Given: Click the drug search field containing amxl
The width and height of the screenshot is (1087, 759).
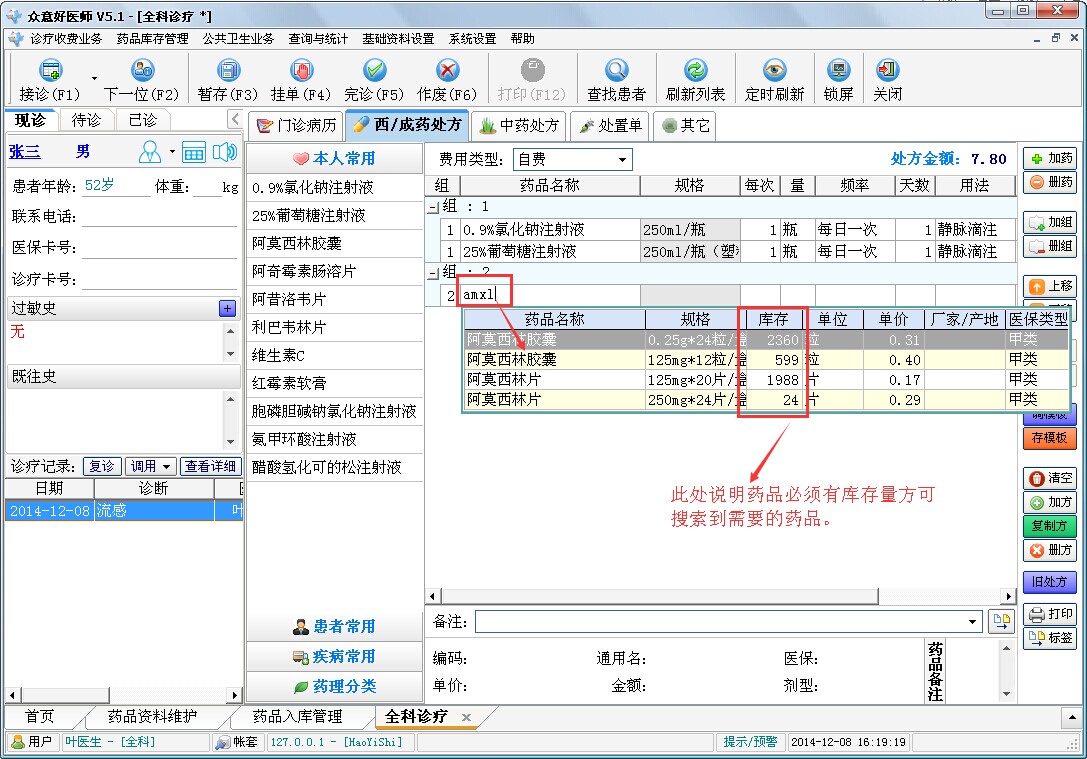Looking at the screenshot, I should (x=549, y=295).
